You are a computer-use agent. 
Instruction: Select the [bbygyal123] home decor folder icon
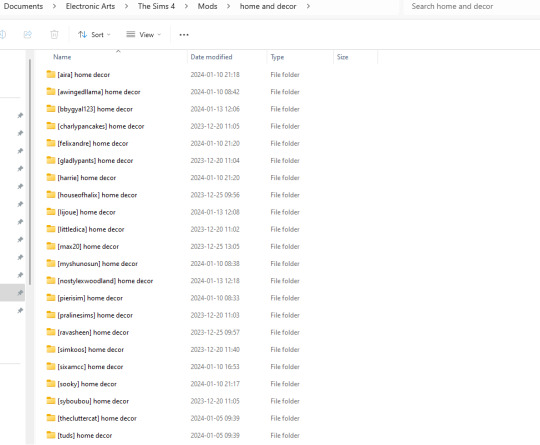51,108
